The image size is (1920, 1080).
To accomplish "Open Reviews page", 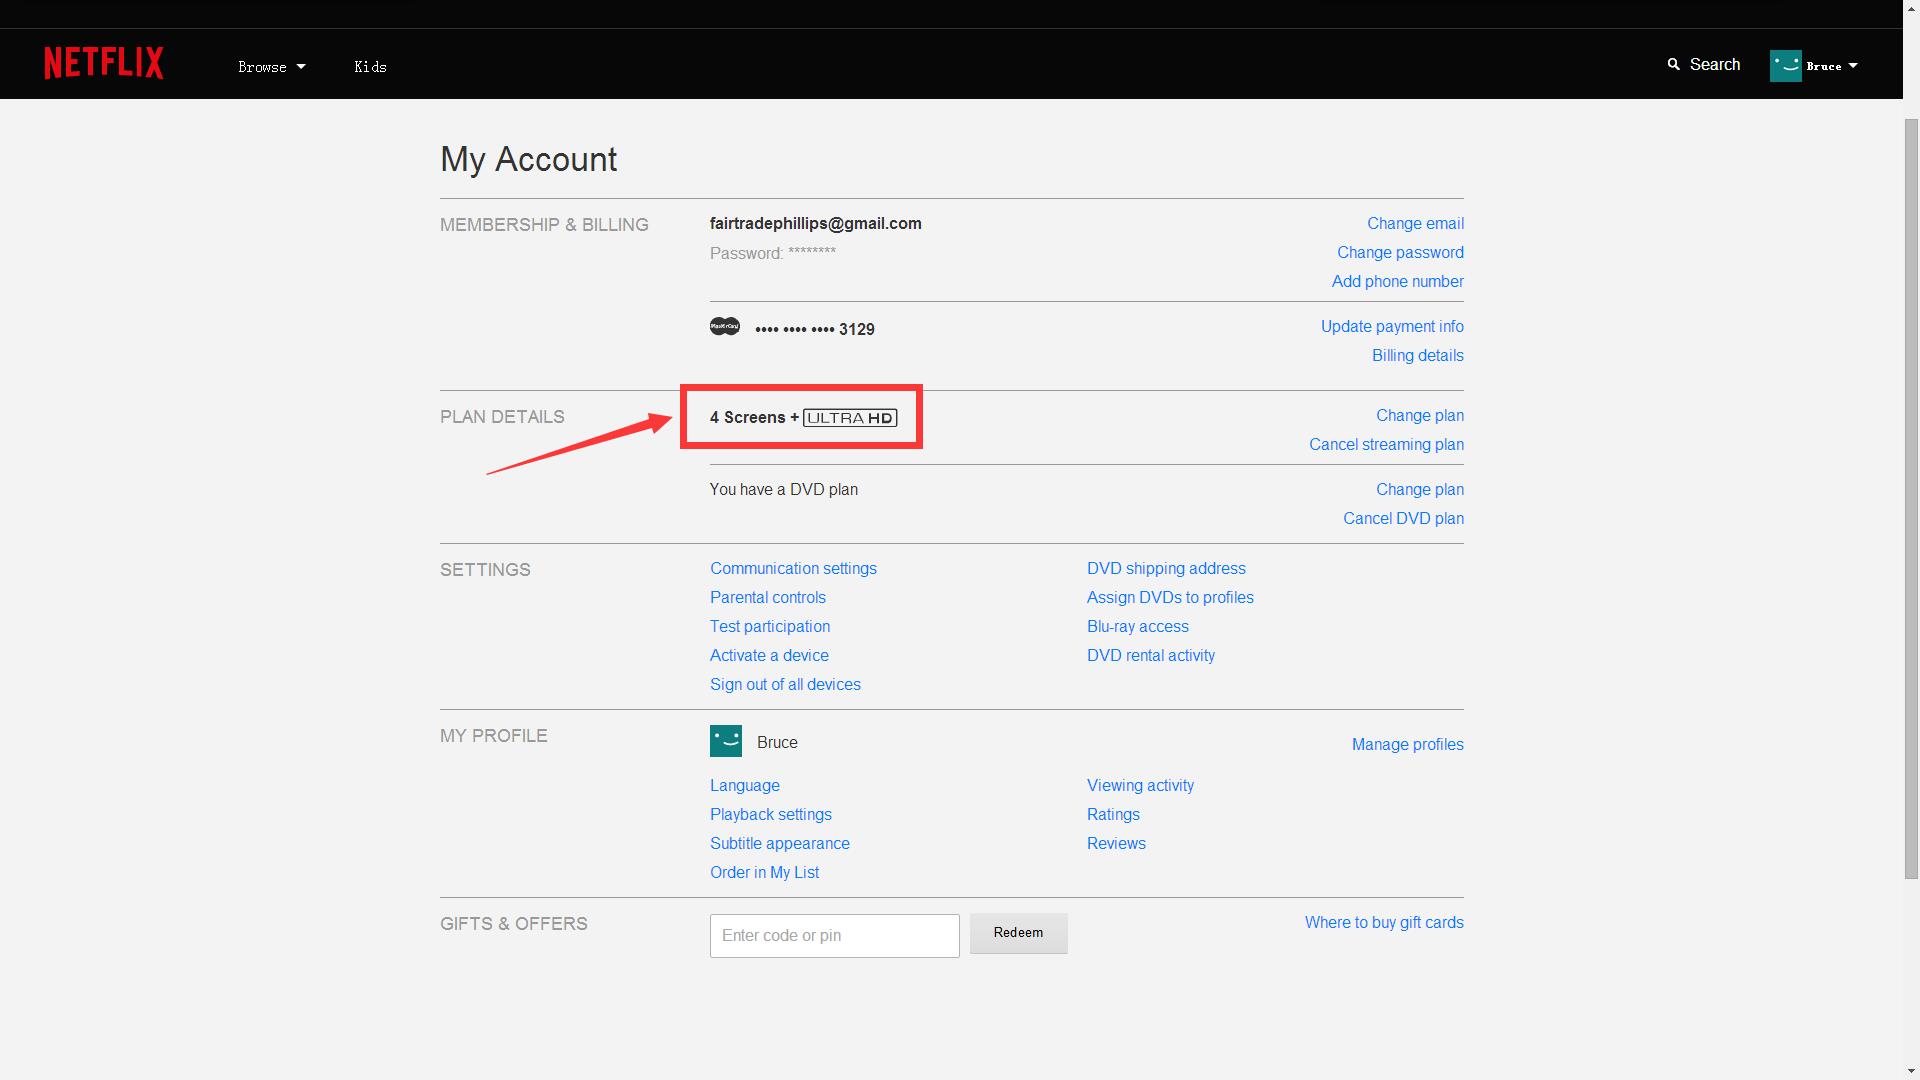I will pyautogui.click(x=1116, y=843).
